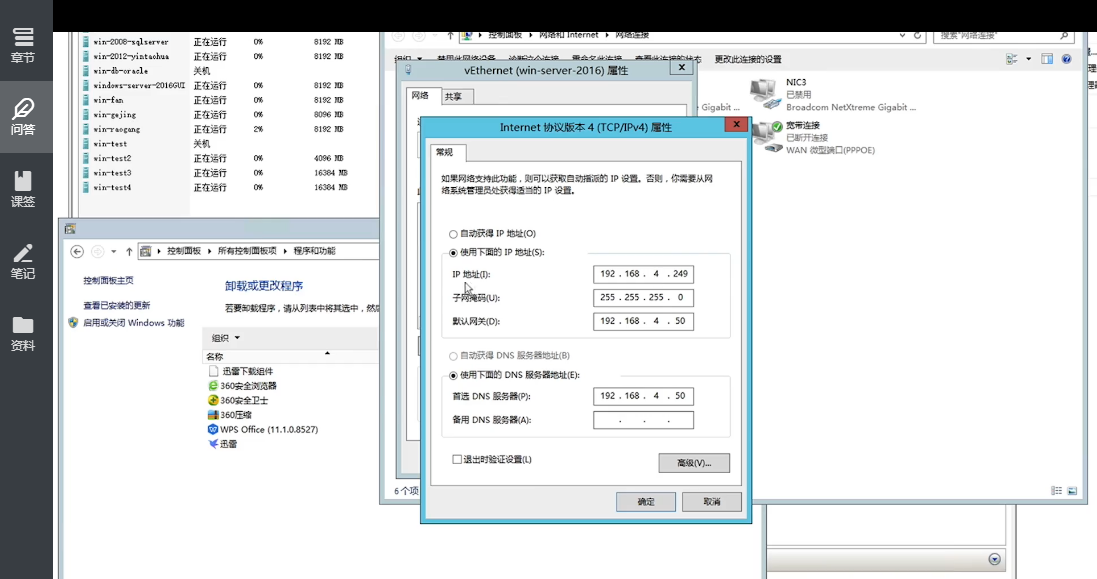Viewport: 1097px width, 579px height.
Task: Open the 问答 Q&A sidebar icon
Action: [x=23, y=117]
